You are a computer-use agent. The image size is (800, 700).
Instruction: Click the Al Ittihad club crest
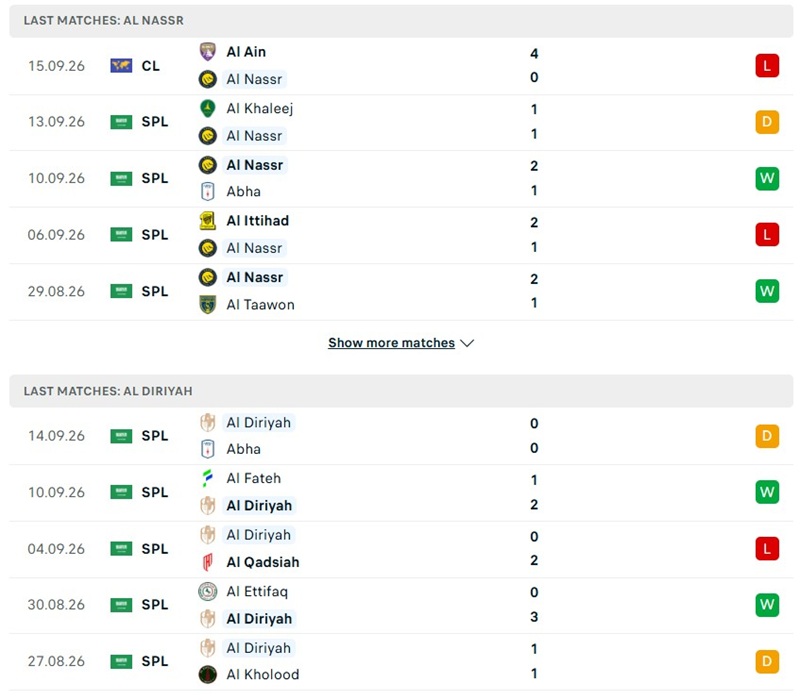click(208, 220)
